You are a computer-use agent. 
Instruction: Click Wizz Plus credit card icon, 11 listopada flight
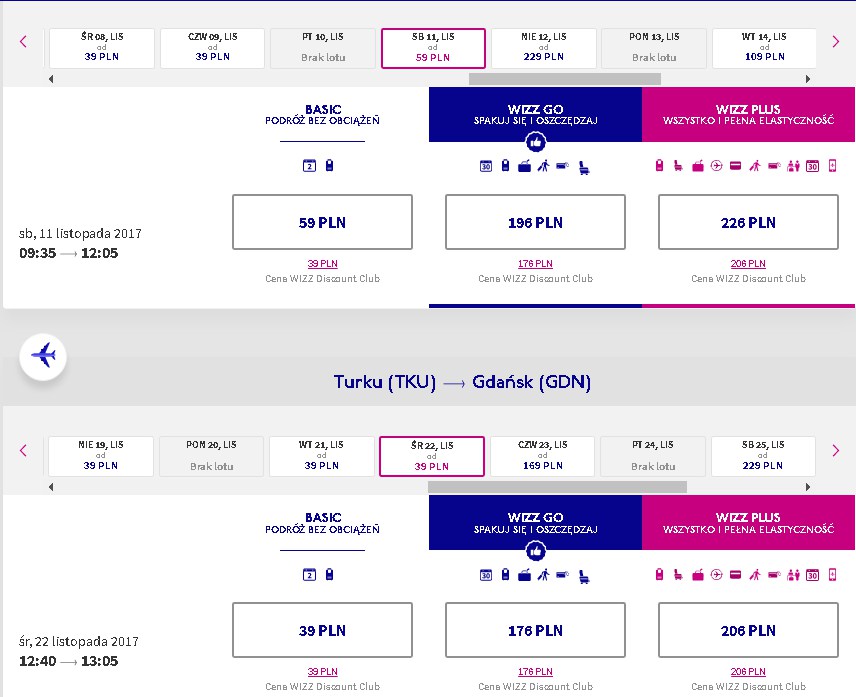click(x=736, y=166)
